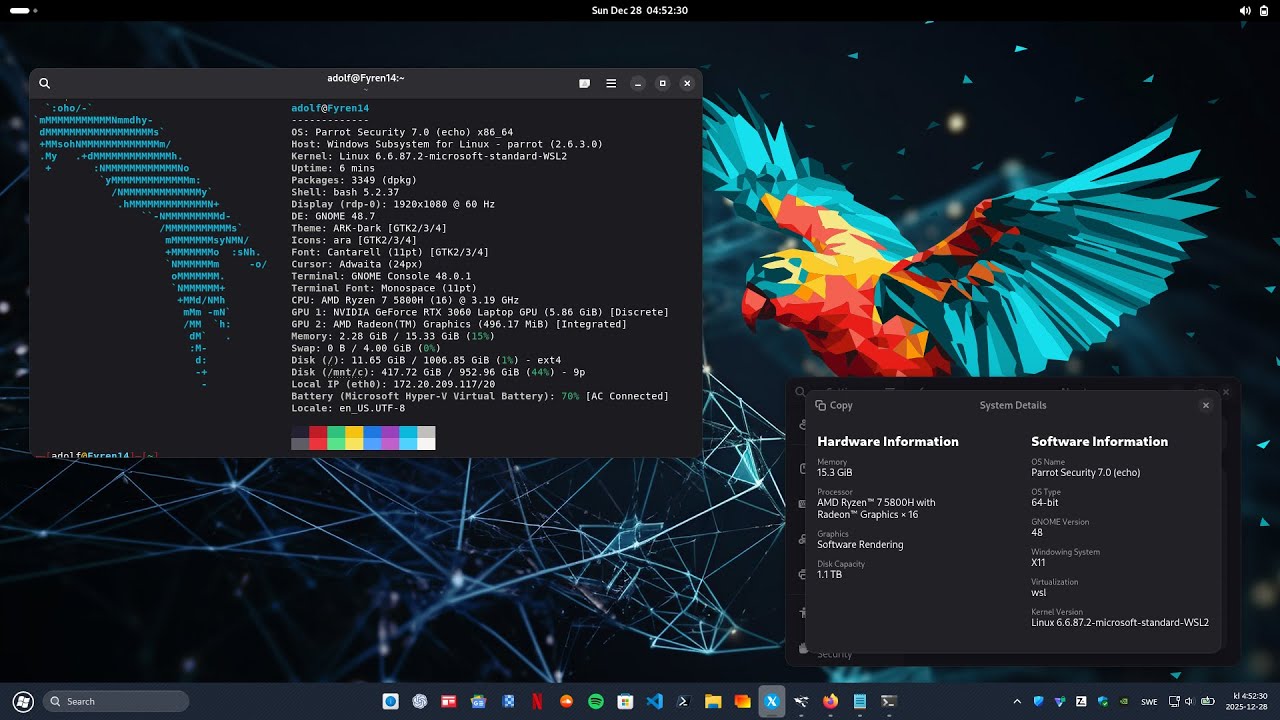Open the Windows taskbar volume icon
This screenshot has width=1280, height=720.
[1190, 701]
